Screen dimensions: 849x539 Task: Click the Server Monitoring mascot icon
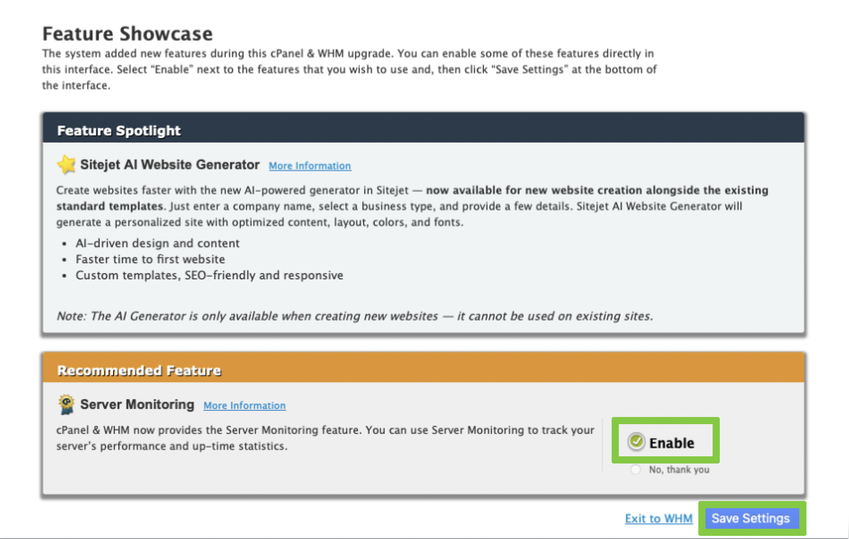(66, 405)
